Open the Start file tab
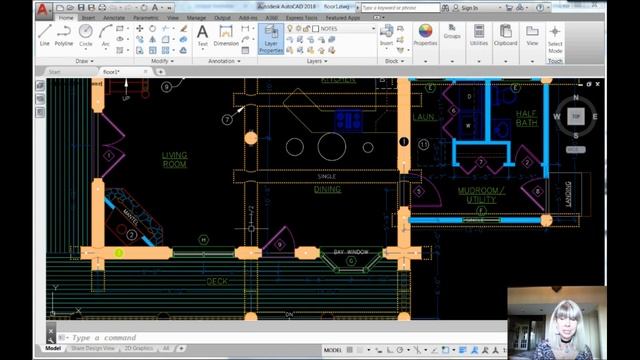 55,72
